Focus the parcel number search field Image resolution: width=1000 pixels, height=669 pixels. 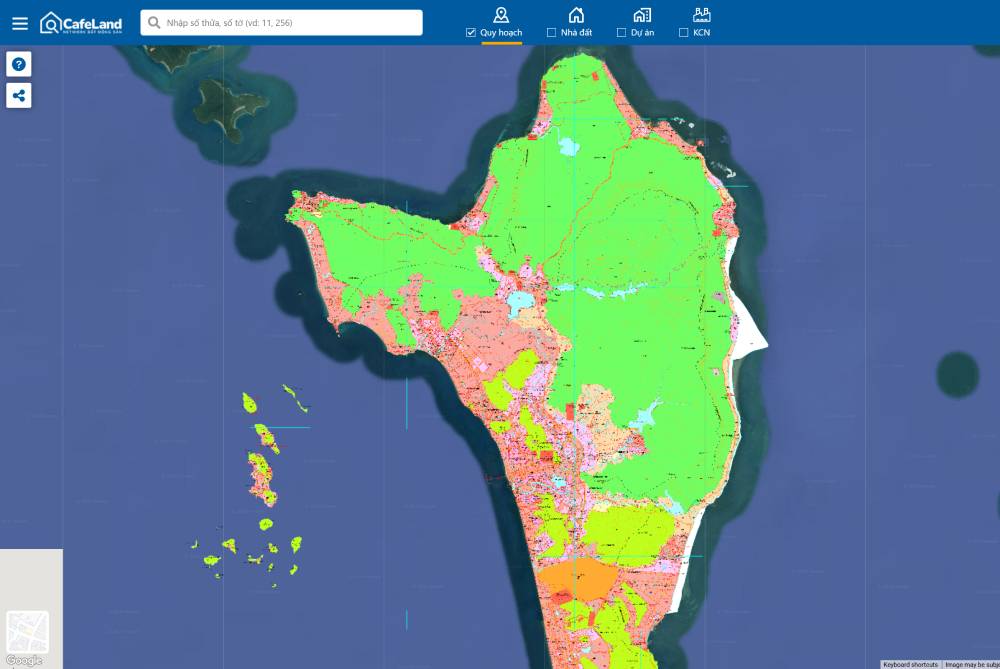tap(290, 22)
